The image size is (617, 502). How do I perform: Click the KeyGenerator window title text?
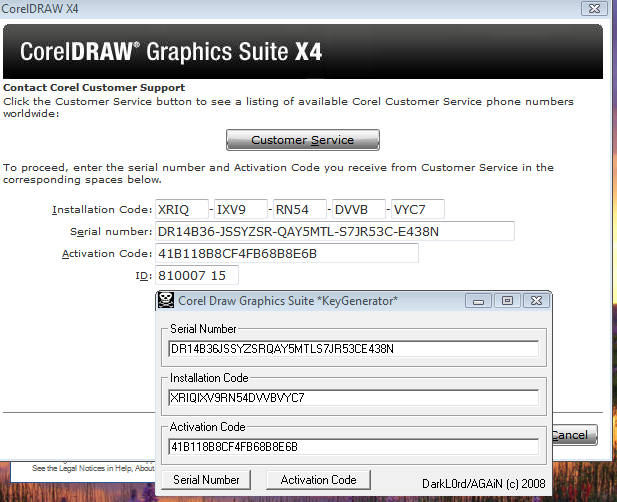[288, 301]
